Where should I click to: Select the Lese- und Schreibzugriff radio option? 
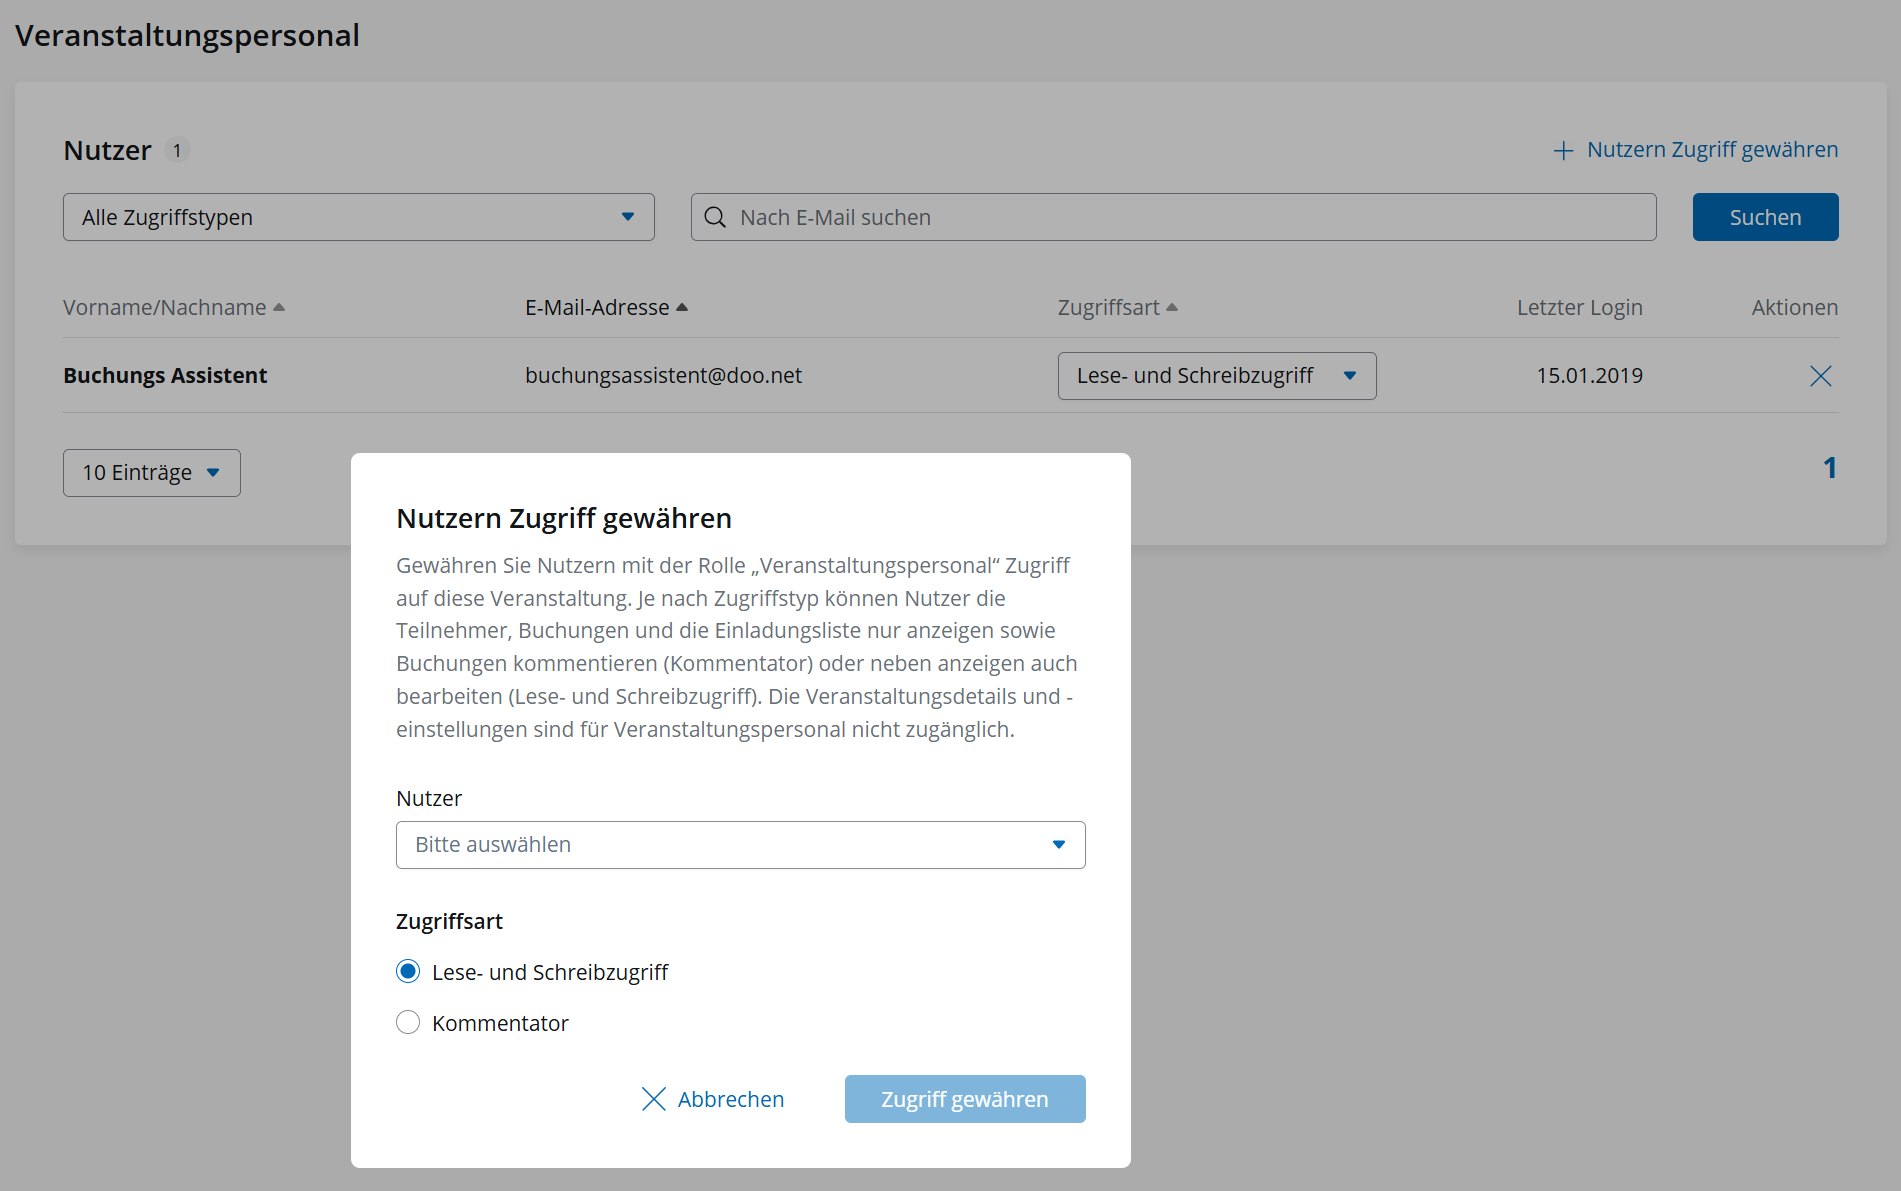point(408,971)
